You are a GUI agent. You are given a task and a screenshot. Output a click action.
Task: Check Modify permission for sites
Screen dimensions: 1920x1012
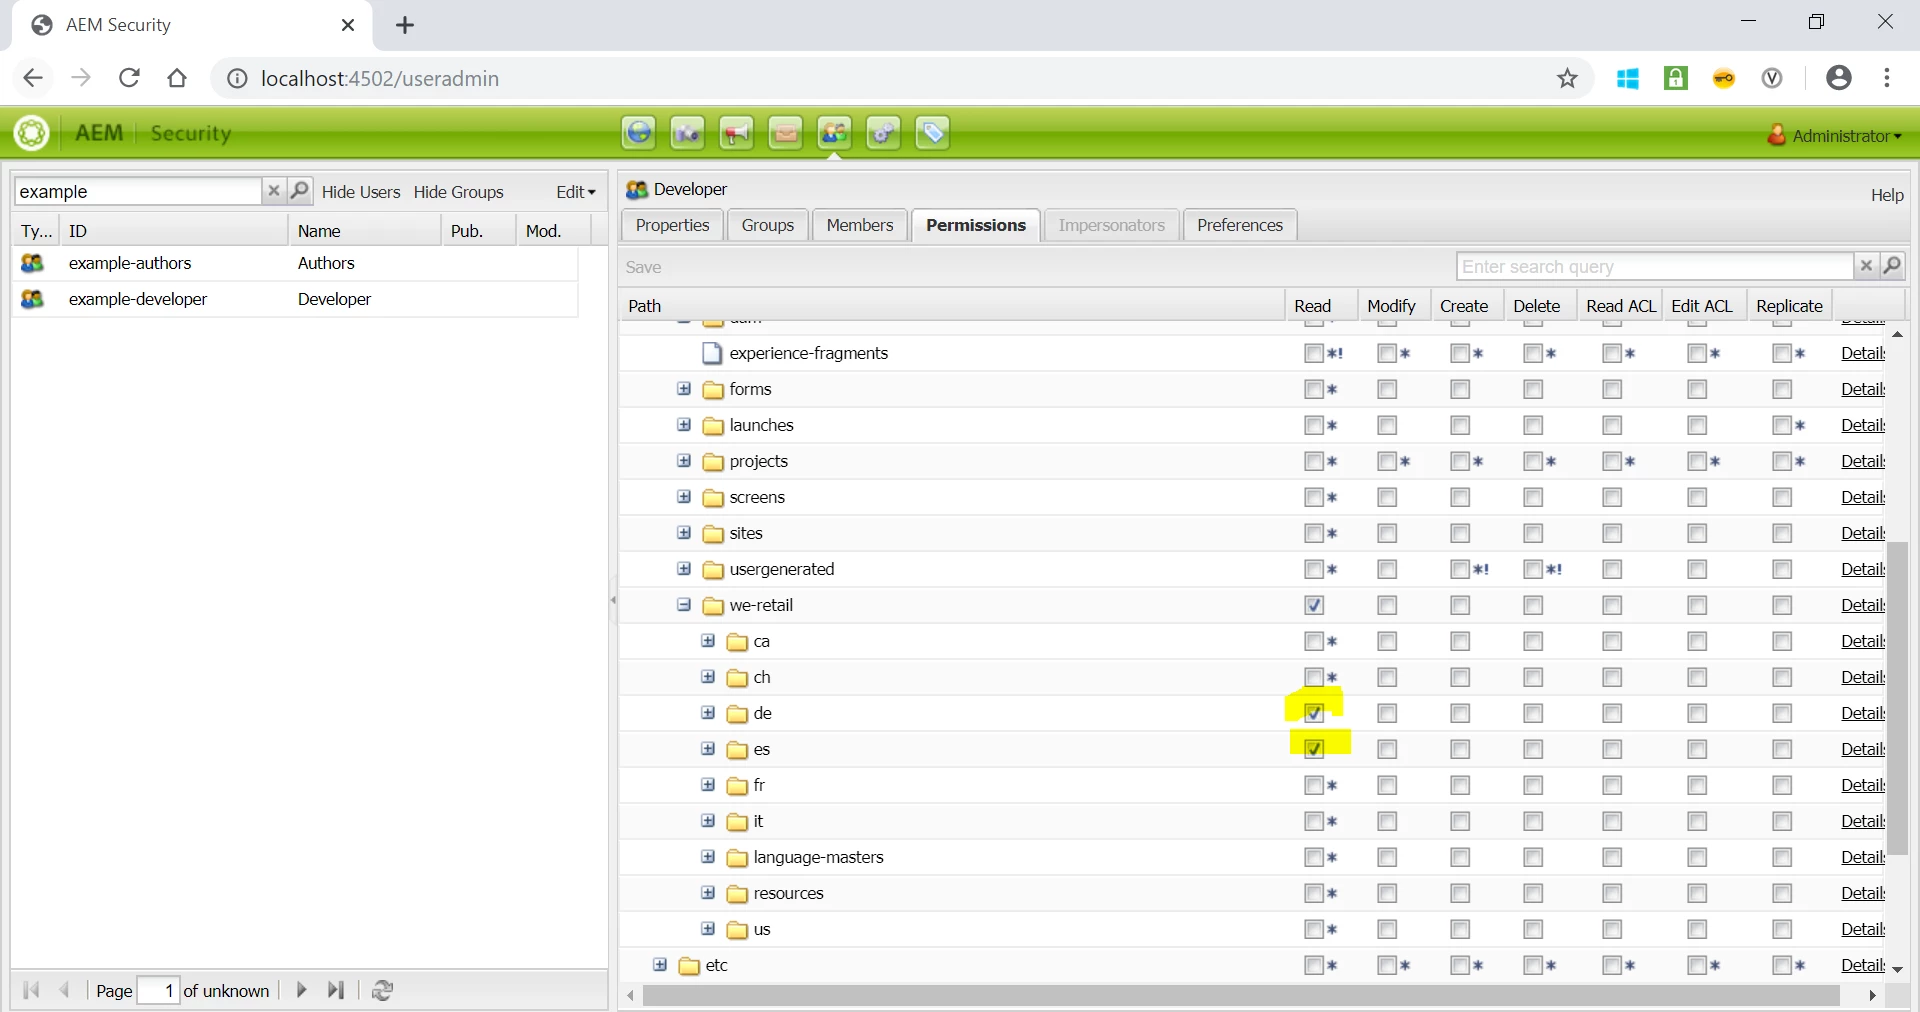1387,533
